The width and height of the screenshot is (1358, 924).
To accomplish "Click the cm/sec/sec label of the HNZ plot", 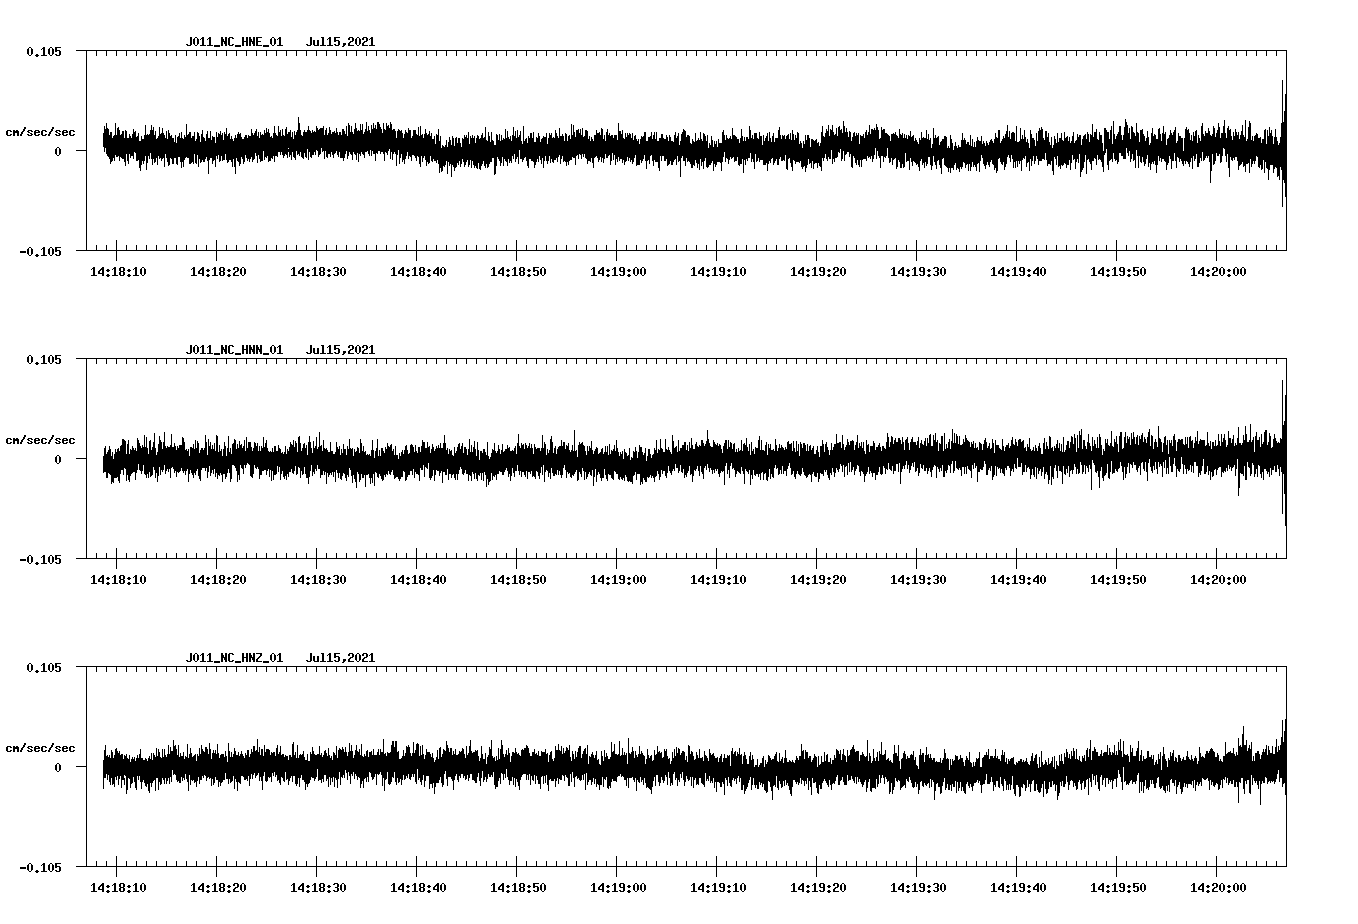I will pos(41,746).
